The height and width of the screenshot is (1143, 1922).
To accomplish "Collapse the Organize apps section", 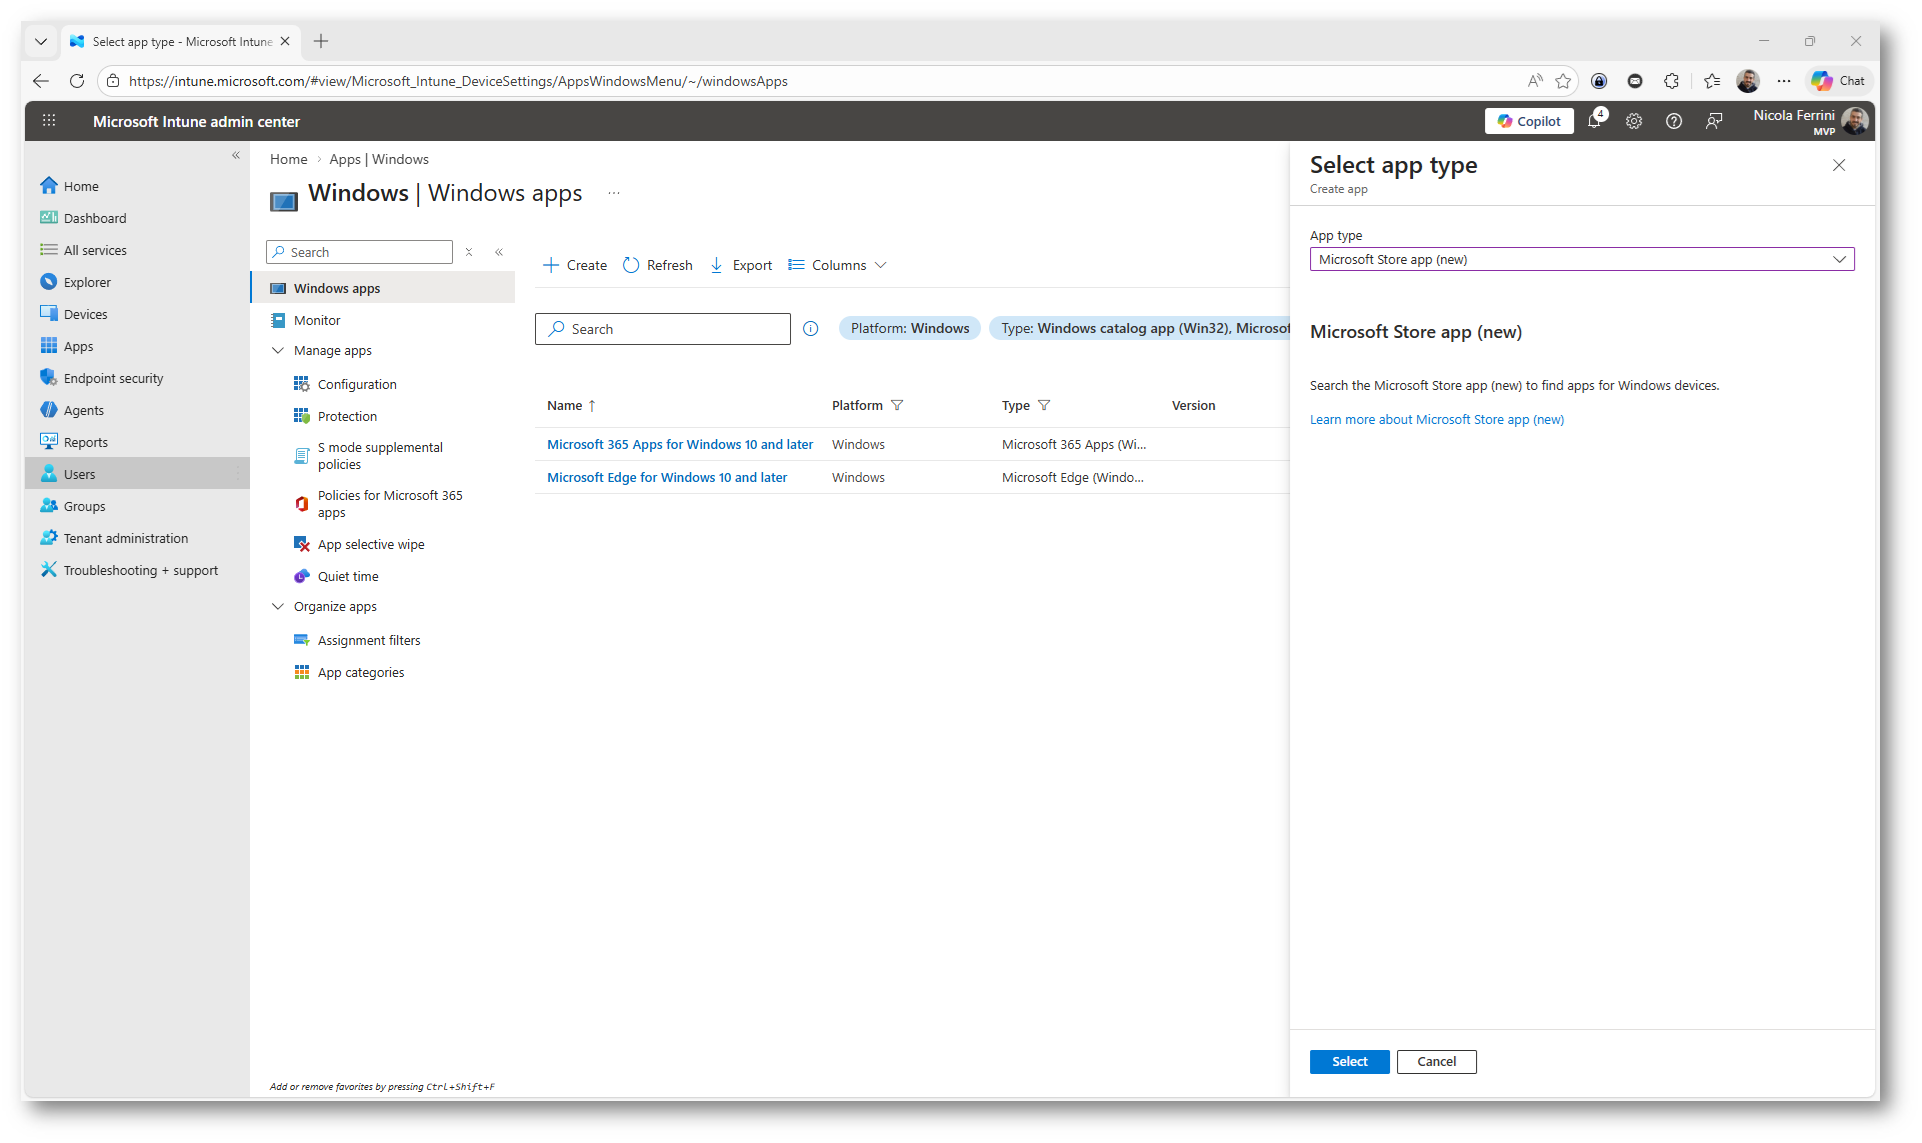I will click(x=278, y=607).
